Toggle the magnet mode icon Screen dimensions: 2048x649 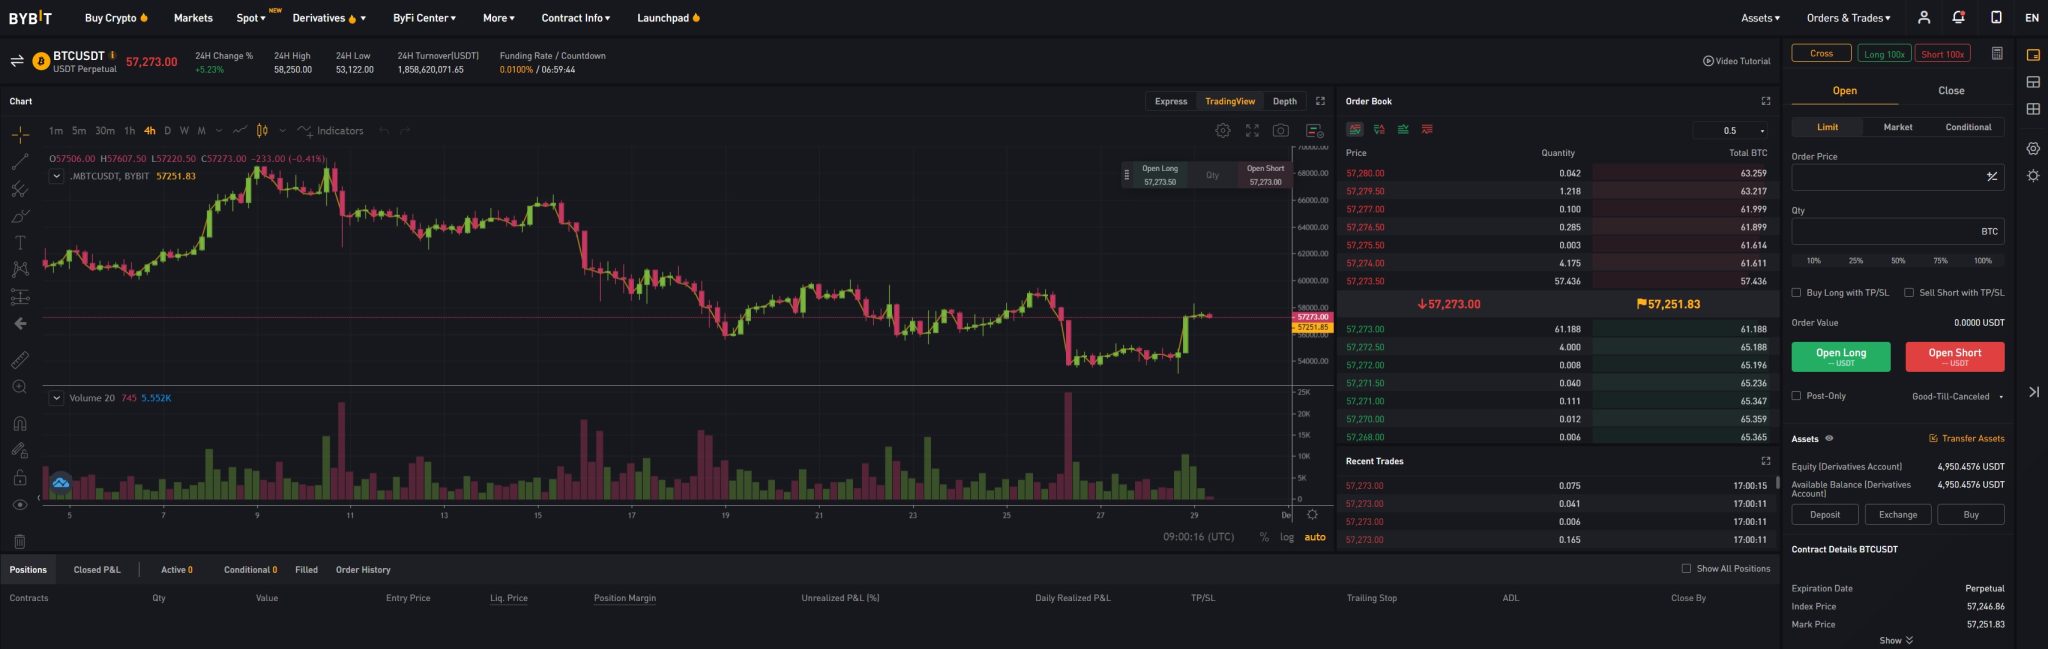pyautogui.click(x=20, y=423)
